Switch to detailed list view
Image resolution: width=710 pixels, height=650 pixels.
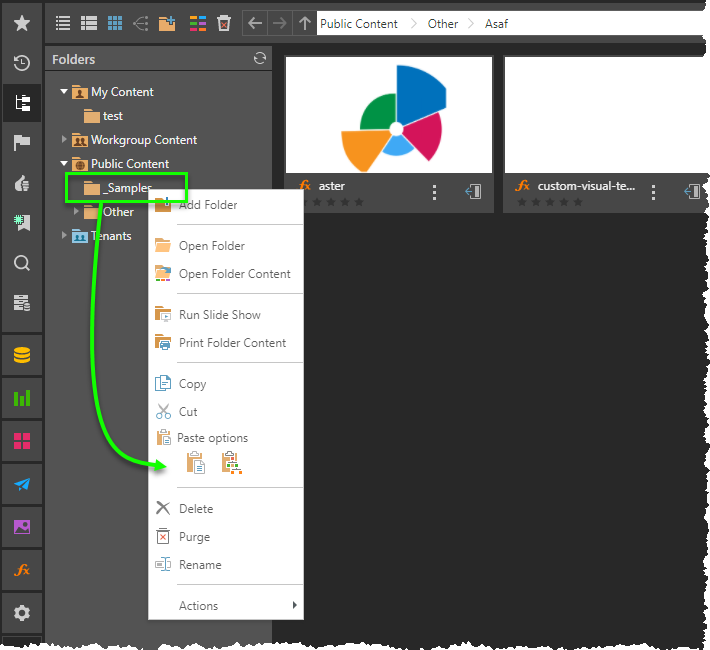(x=89, y=23)
